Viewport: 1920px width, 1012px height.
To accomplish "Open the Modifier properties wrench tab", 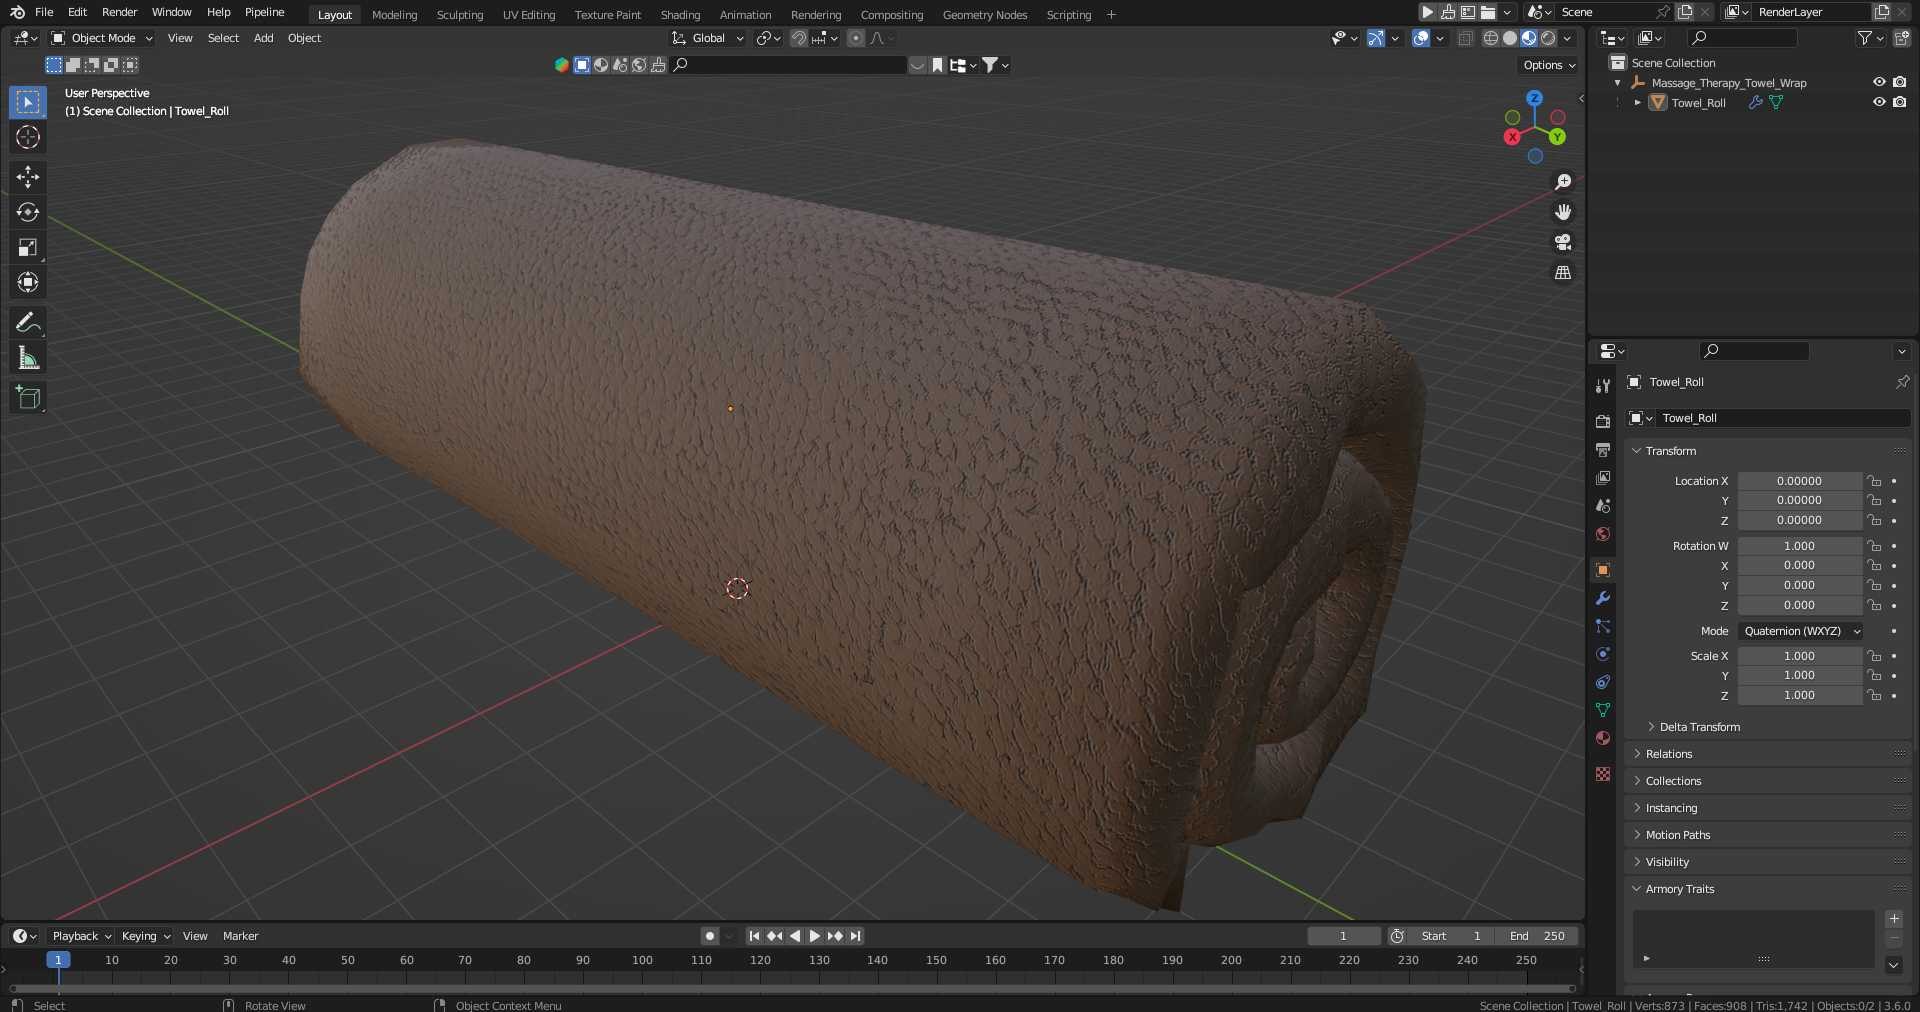I will pos(1603,598).
